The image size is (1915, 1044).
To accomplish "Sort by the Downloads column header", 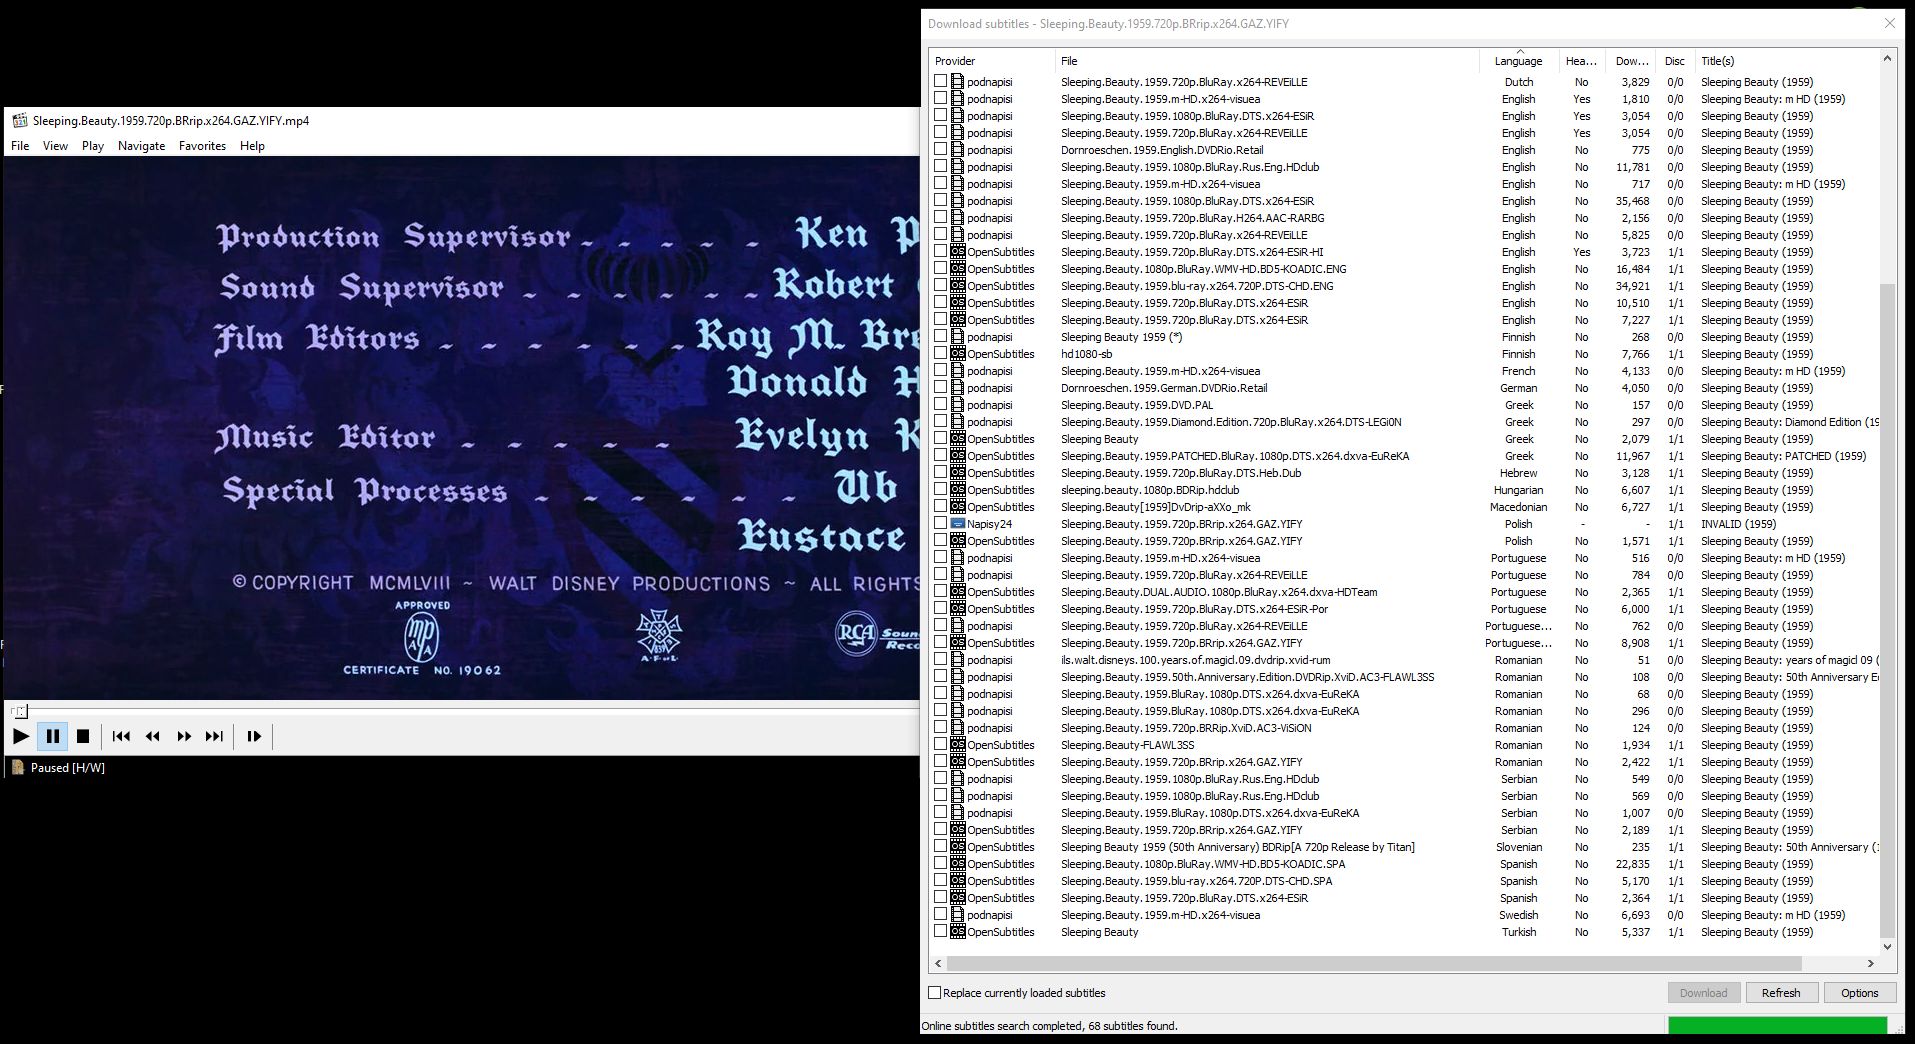I will pos(1631,61).
